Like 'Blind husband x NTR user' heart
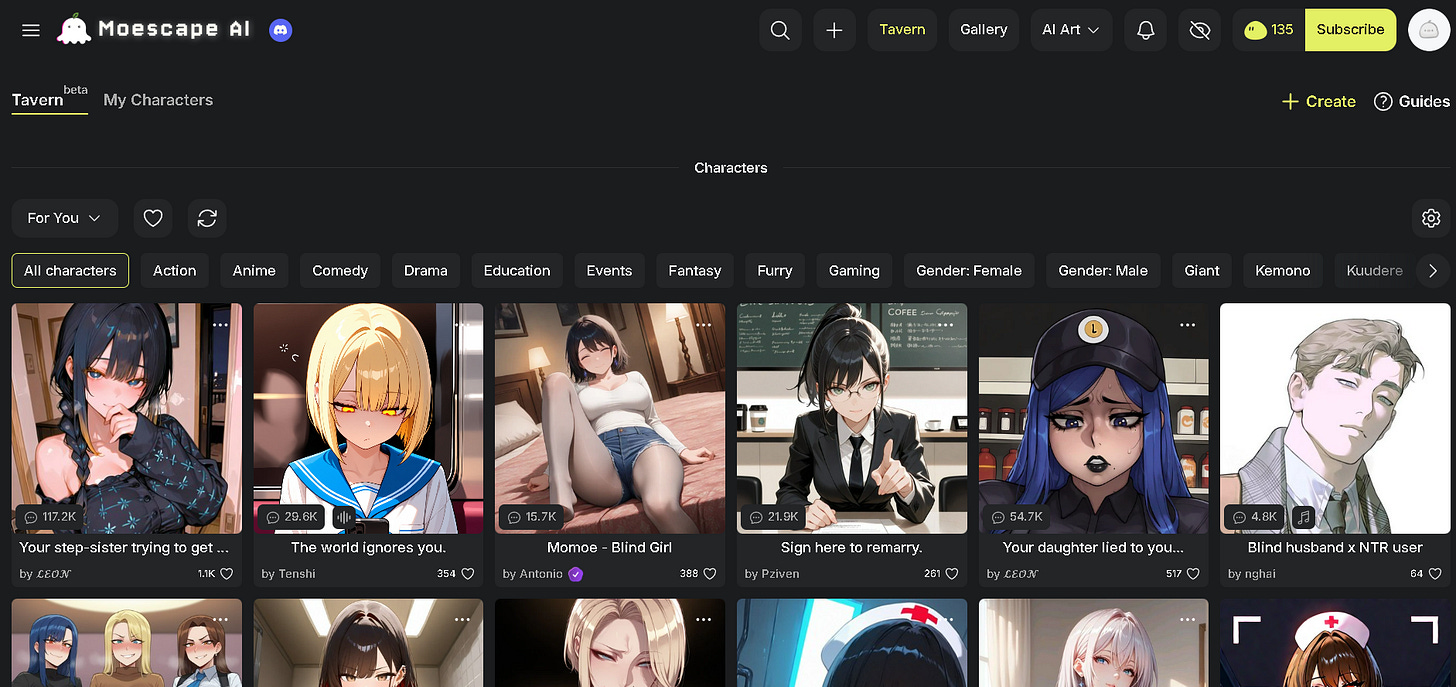This screenshot has width=1456, height=687. 1435,574
